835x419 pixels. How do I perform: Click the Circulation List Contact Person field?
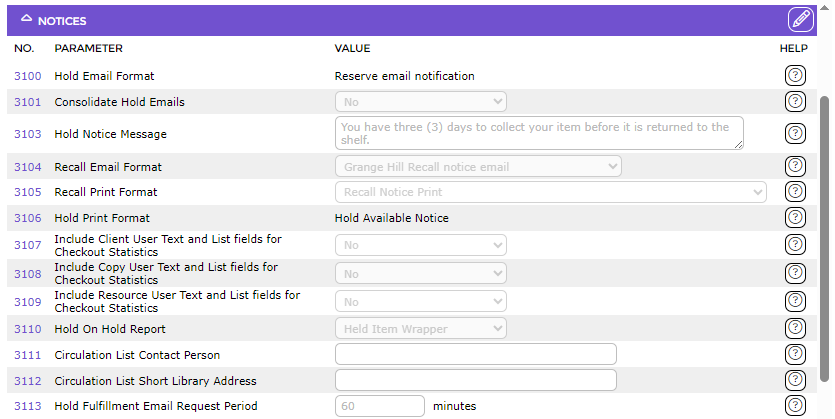(x=476, y=354)
